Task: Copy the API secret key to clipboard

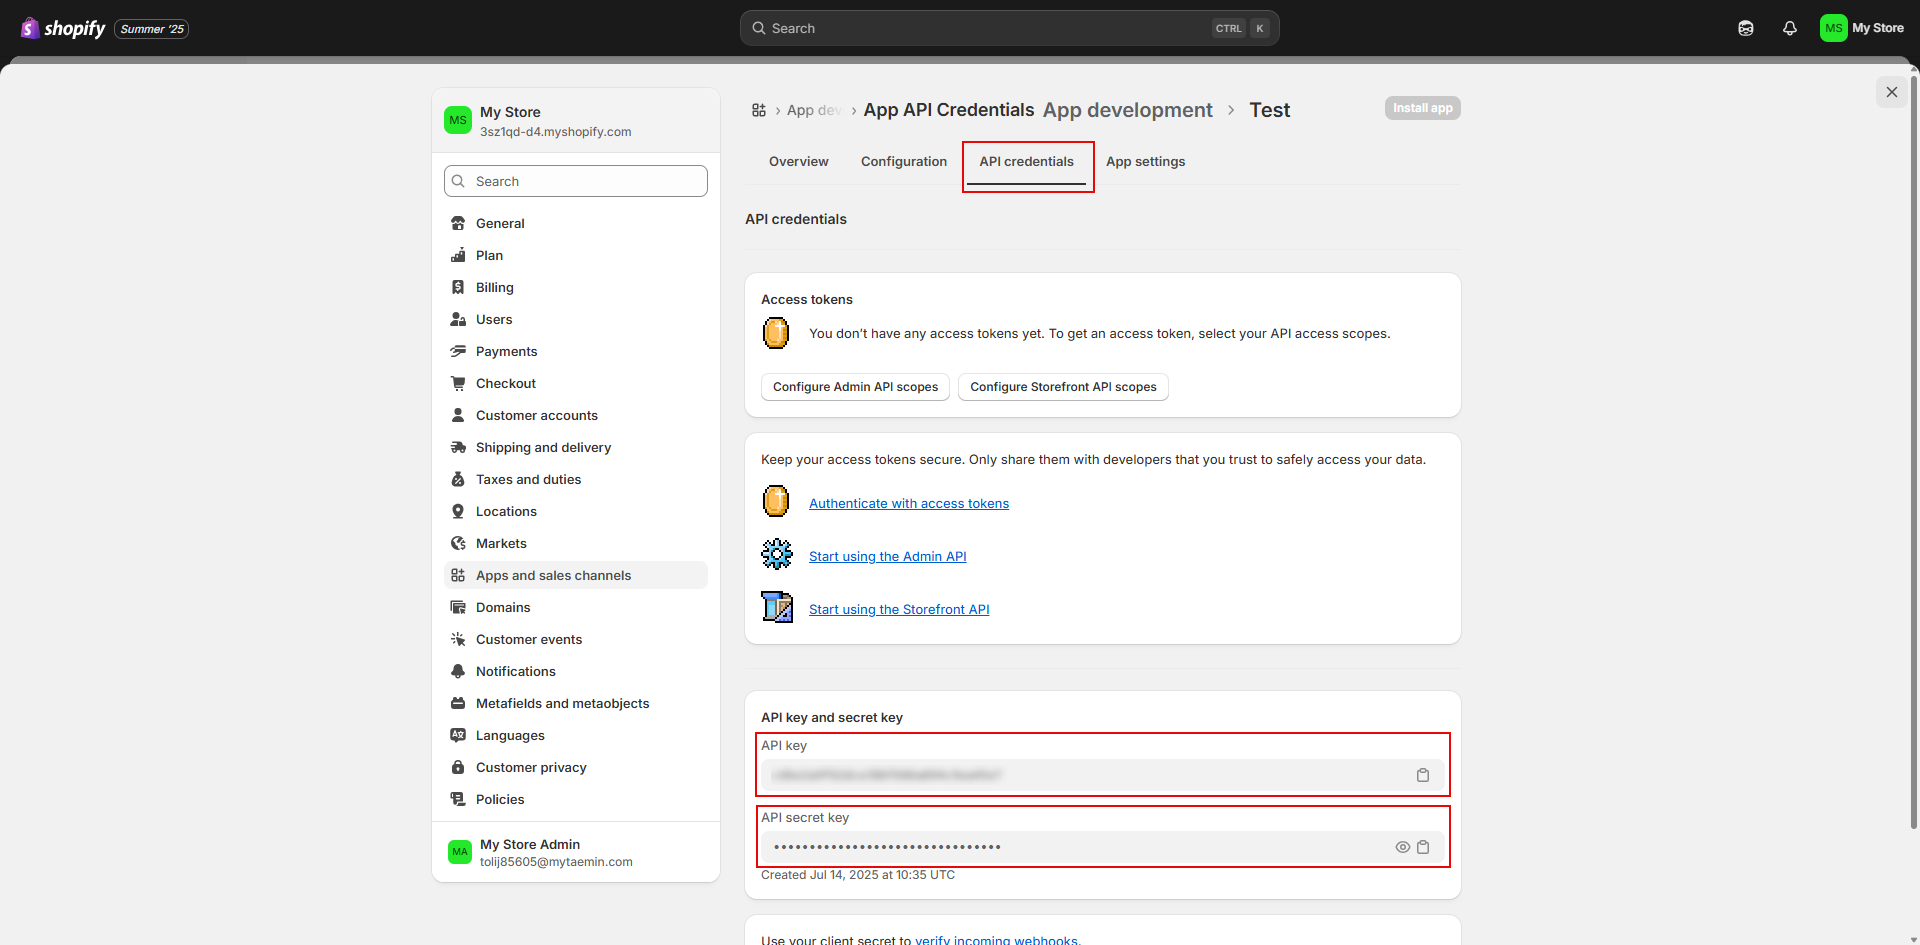Action: 1423,847
